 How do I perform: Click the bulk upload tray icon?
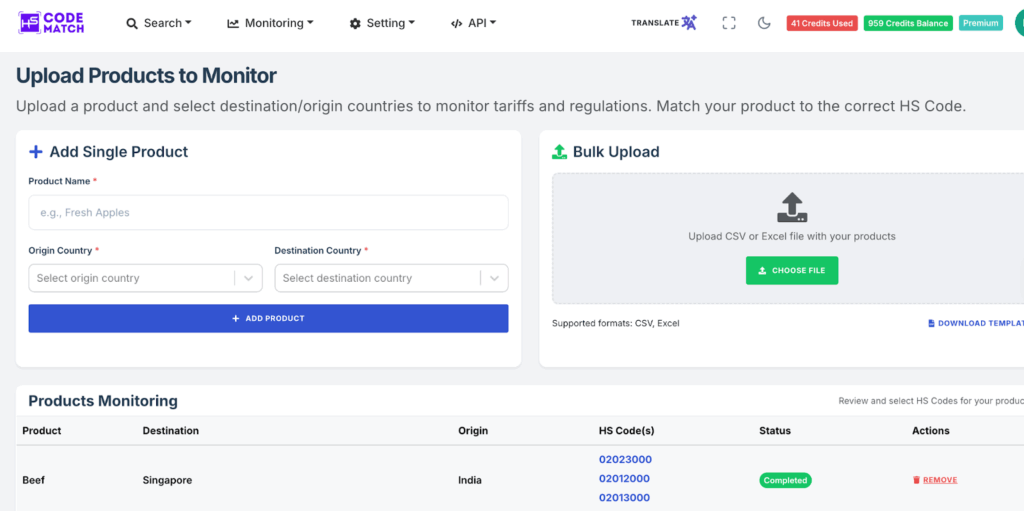[x=791, y=207]
